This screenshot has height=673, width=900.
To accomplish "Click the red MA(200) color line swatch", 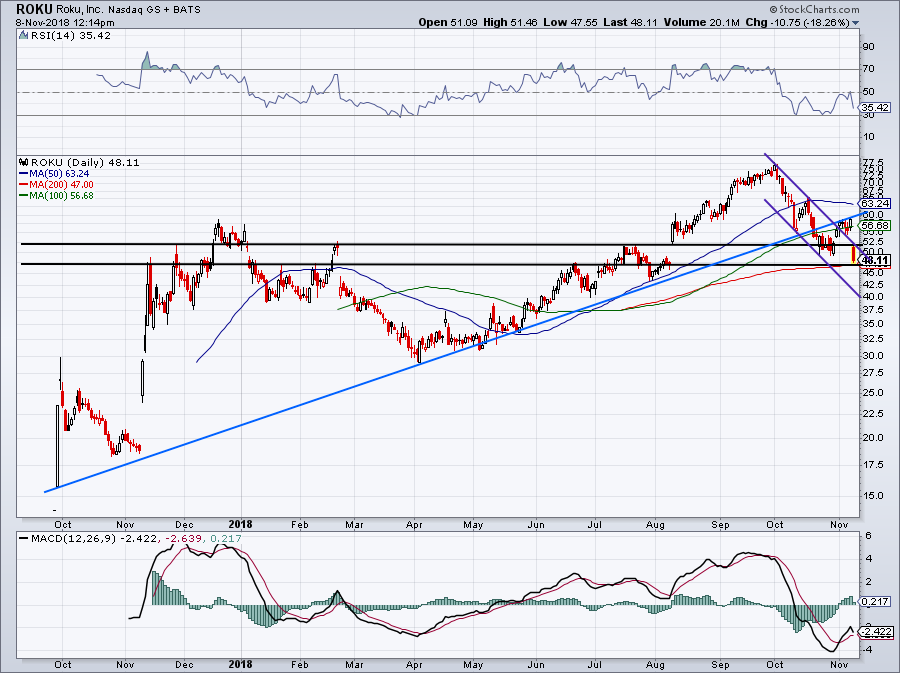I will coord(24,185).
